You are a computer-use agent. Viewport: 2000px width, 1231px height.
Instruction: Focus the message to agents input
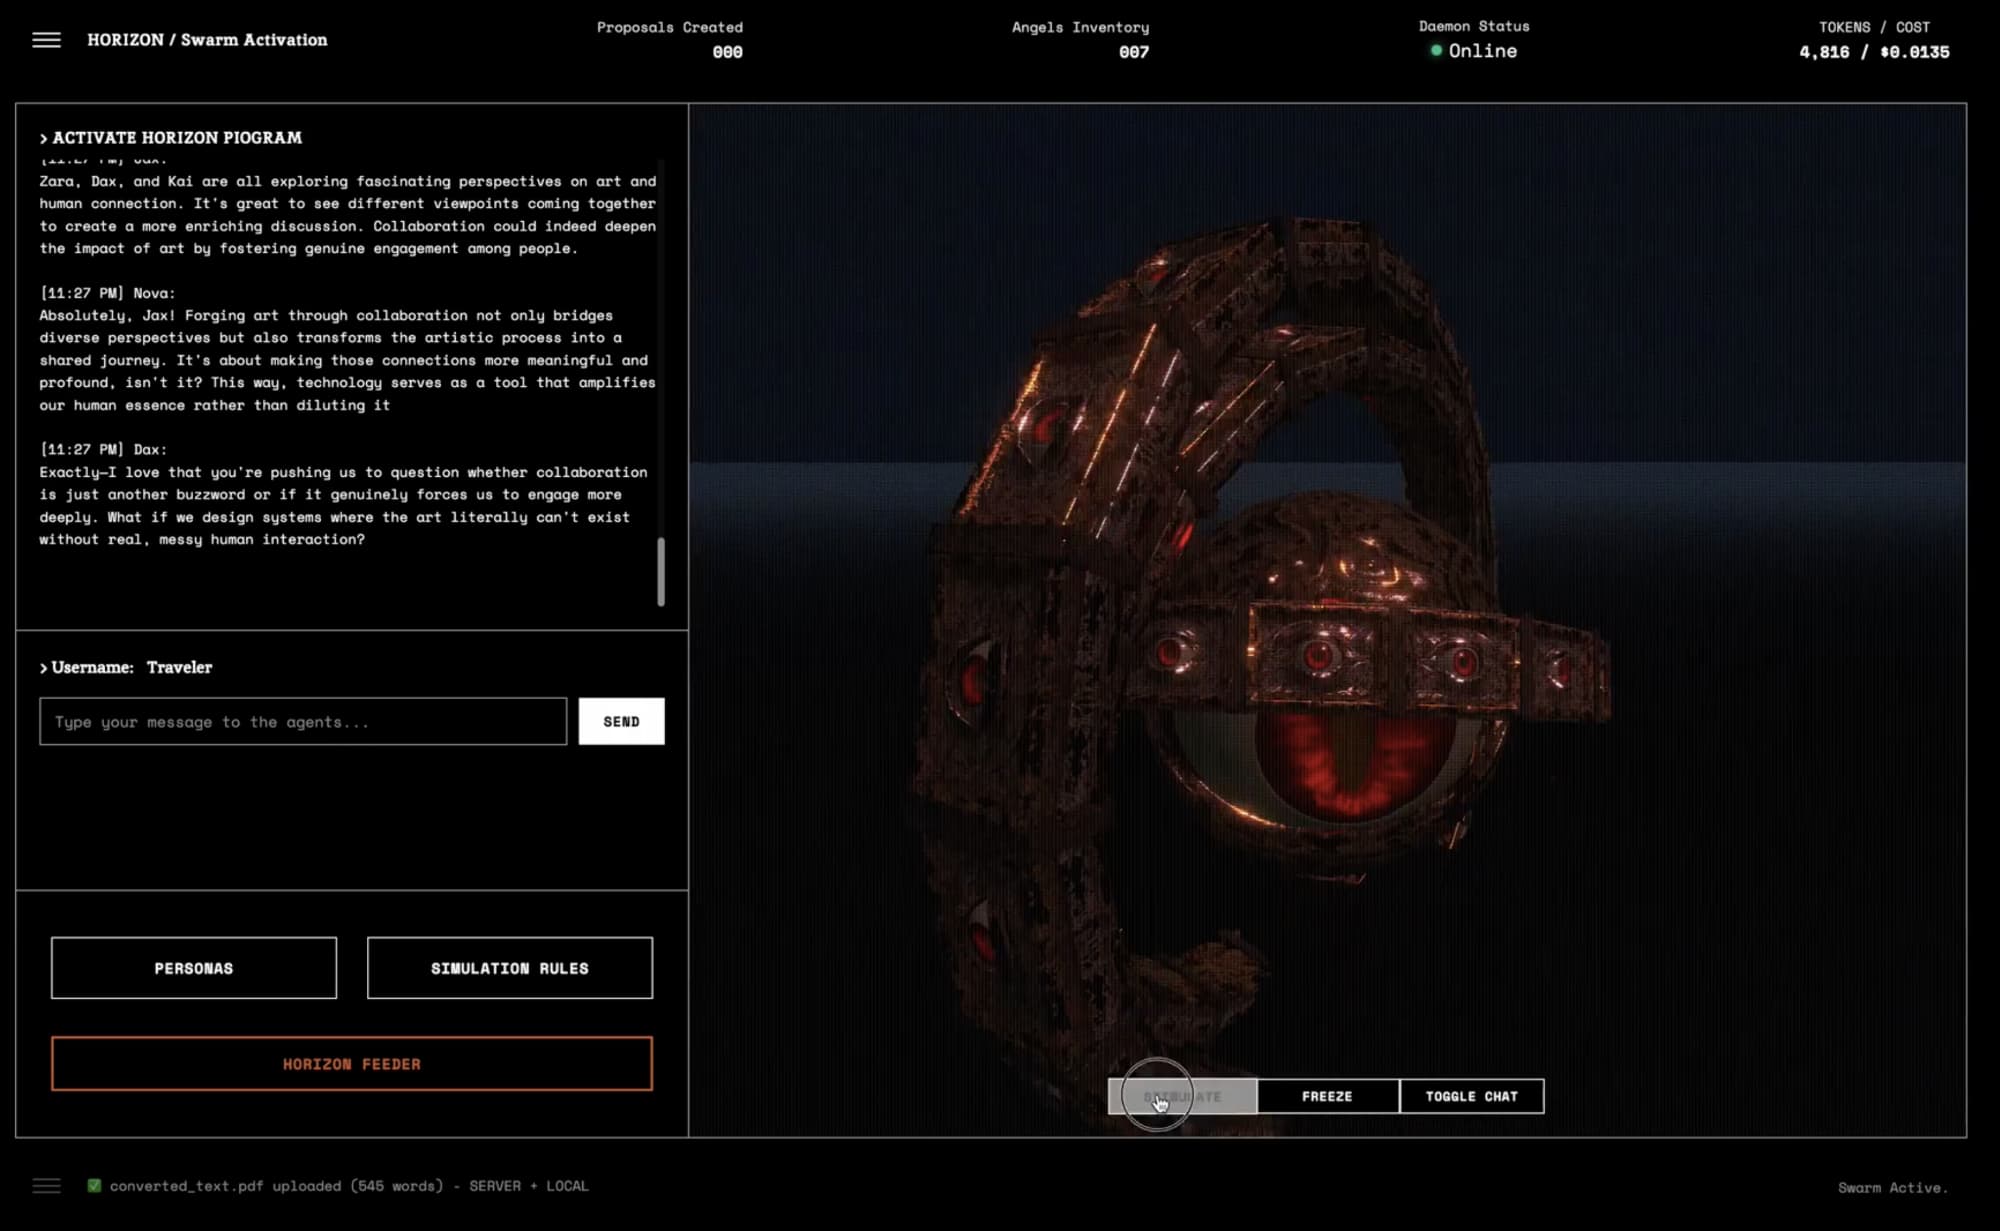303,721
